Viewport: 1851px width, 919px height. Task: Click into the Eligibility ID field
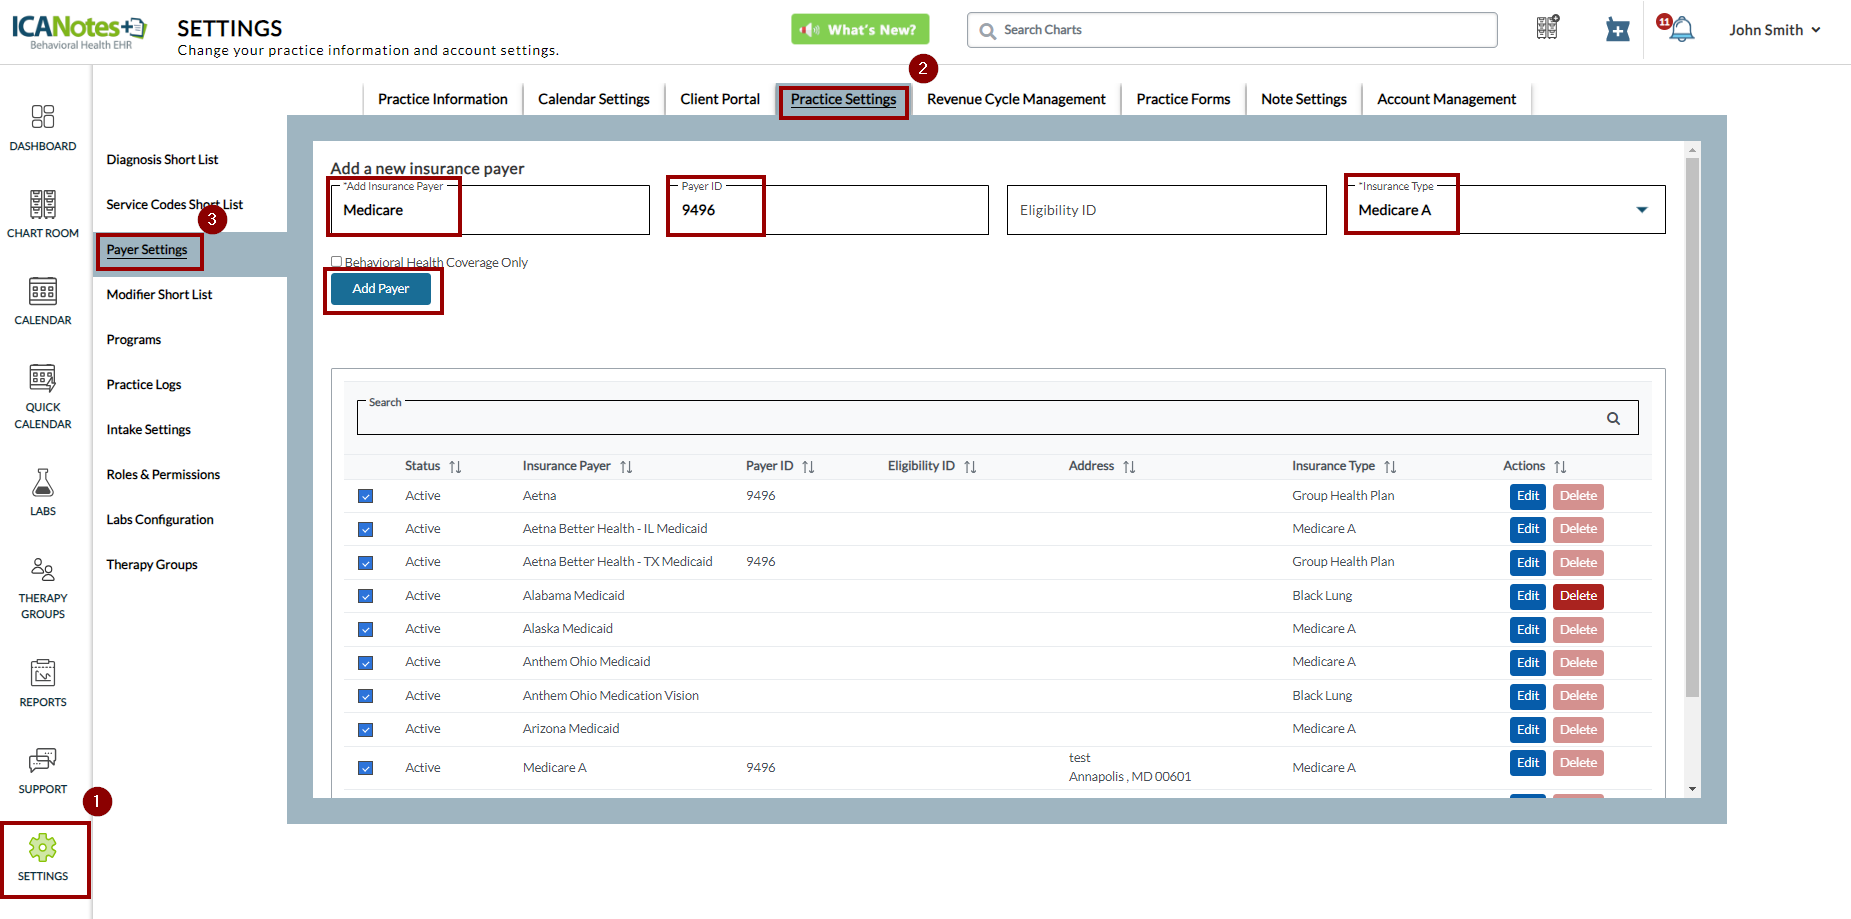(x=1166, y=210)
